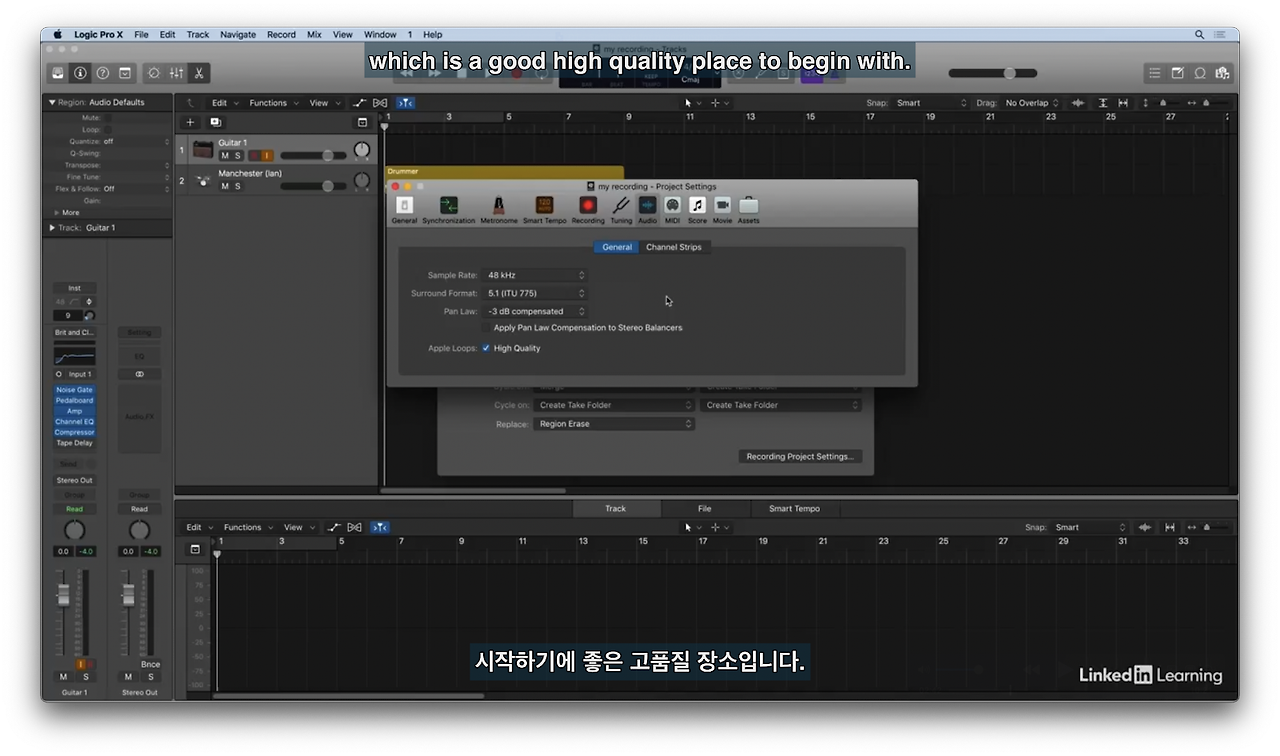Viewport: 1280px width, 756px height.
Task: Open the Sample Rate dropdown
Action: [x=536, y=275]
